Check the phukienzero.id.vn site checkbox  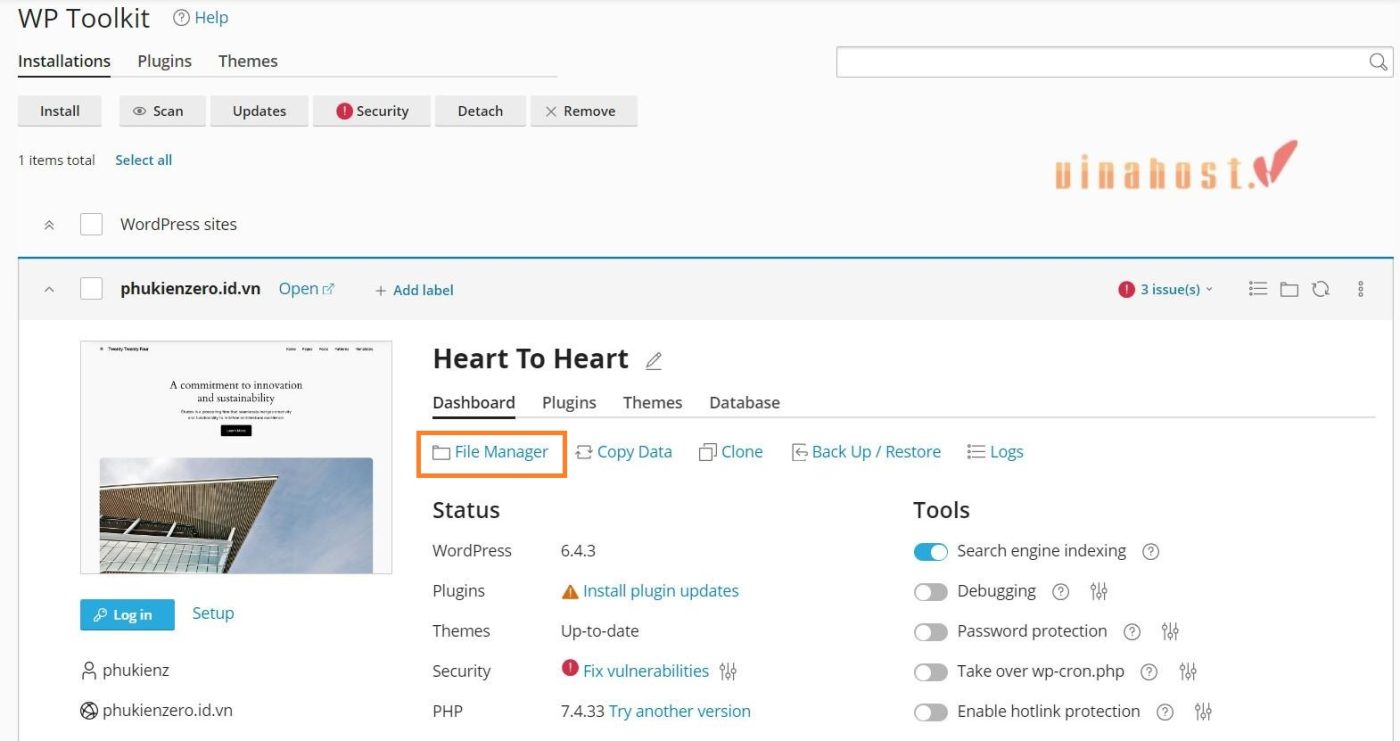coord(91,289)
